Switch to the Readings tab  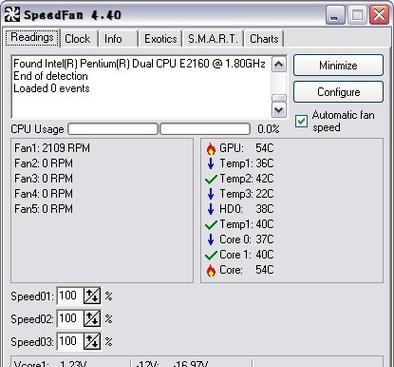click(32, 37)
